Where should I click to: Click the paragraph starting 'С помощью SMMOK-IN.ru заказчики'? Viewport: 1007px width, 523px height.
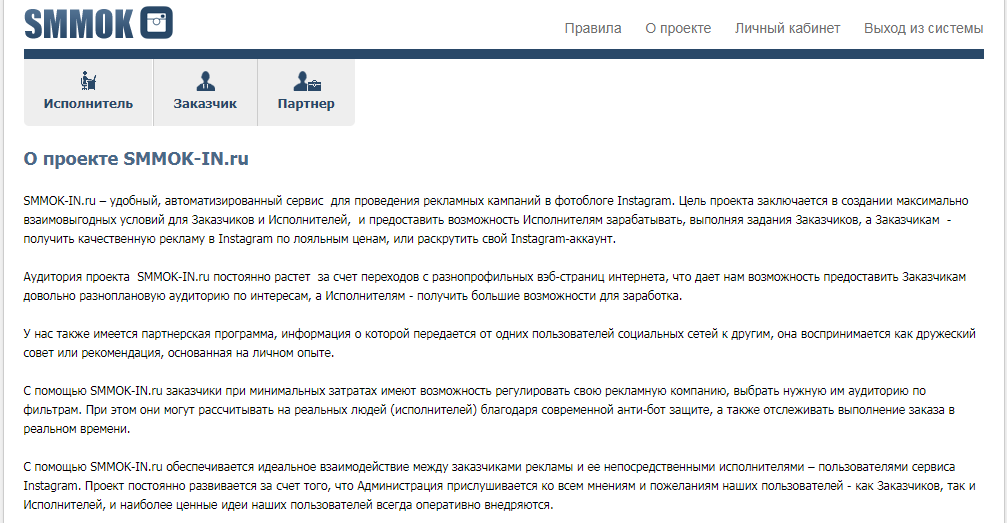(x=489, y=410)
